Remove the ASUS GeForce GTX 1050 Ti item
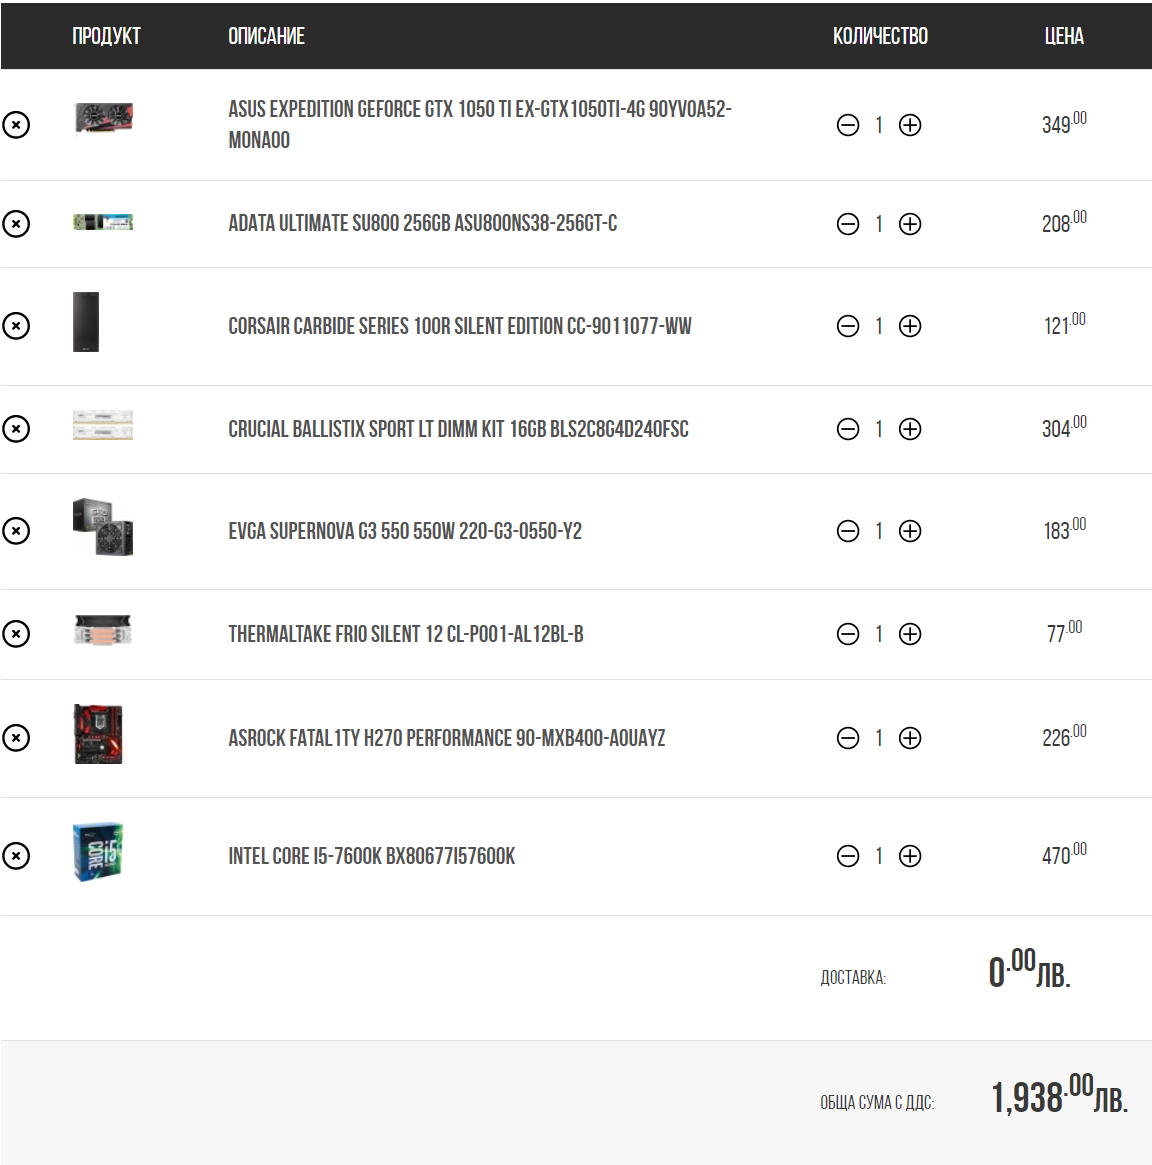Viewport: 1152px width, 1165px height. 16,124
